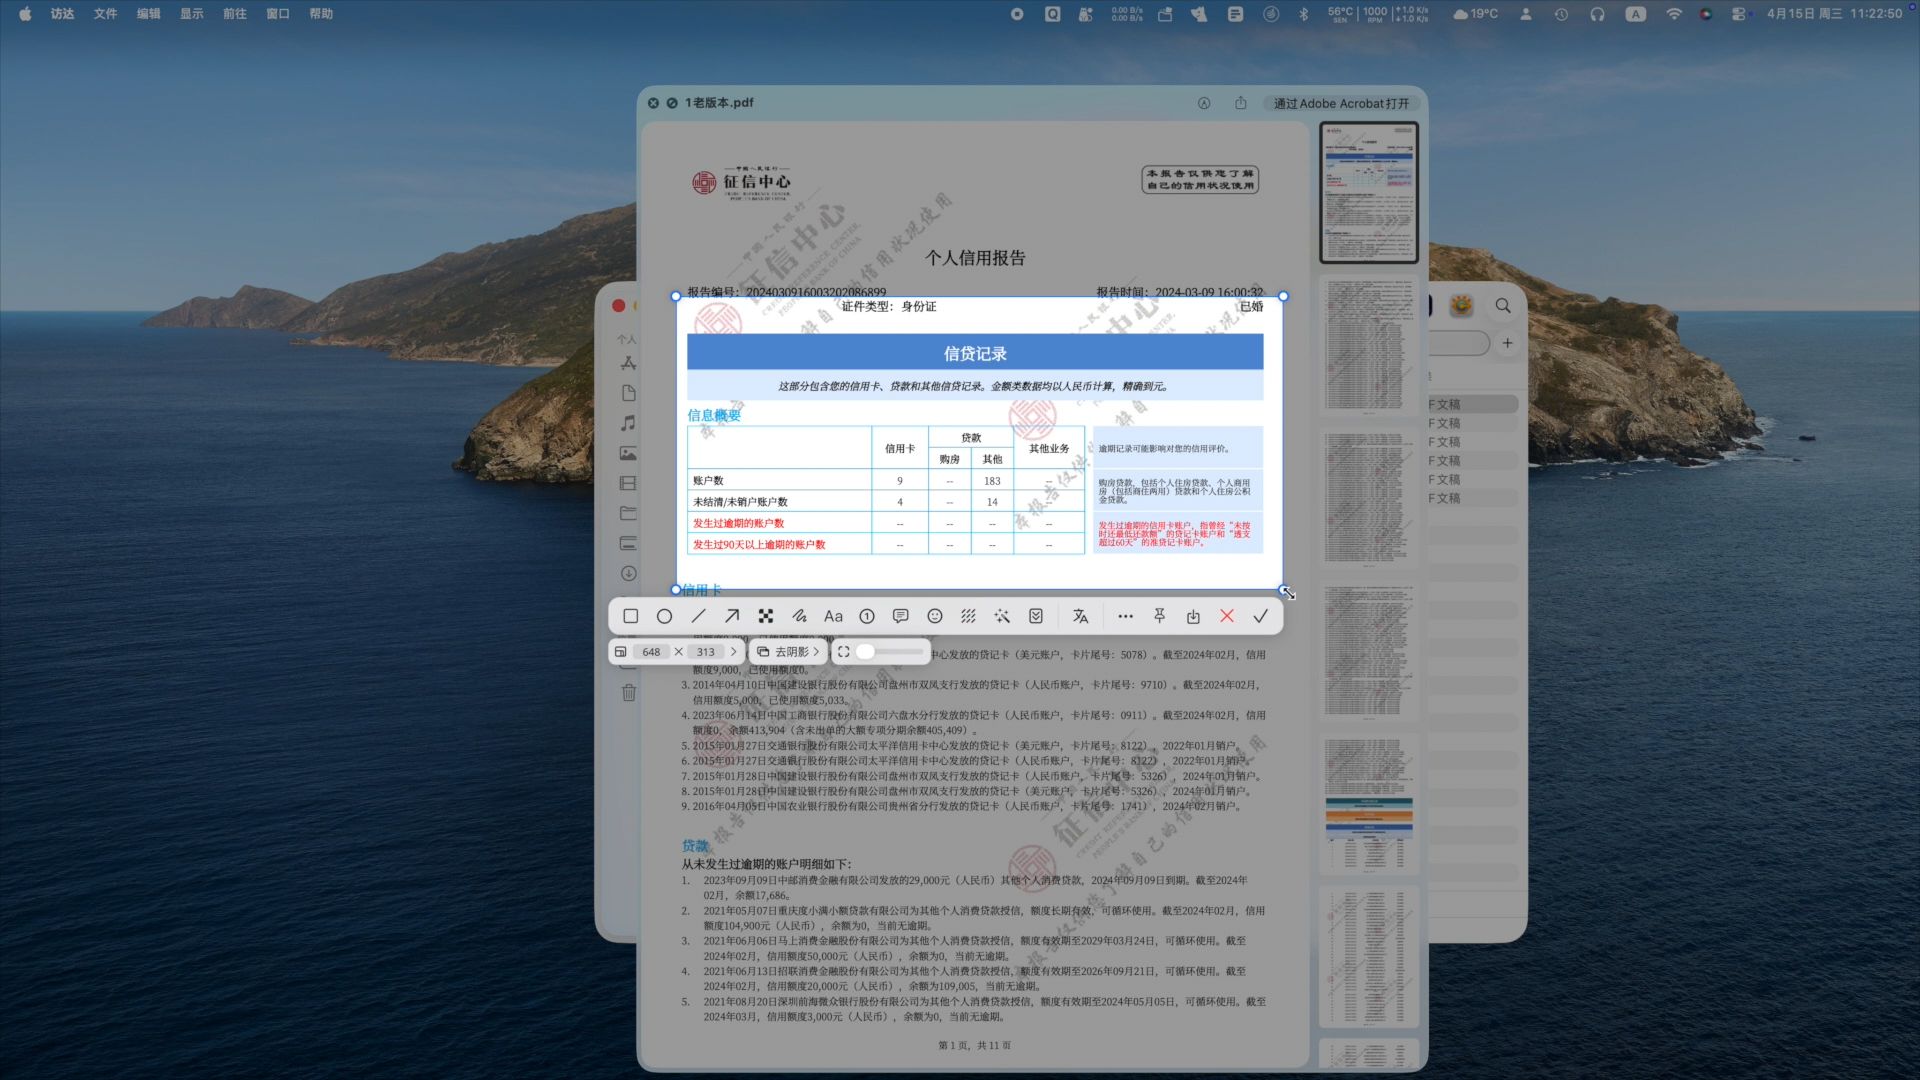Cancel the screenshot with red X
This screenshot has width=1920, height=1080.
1227,616
